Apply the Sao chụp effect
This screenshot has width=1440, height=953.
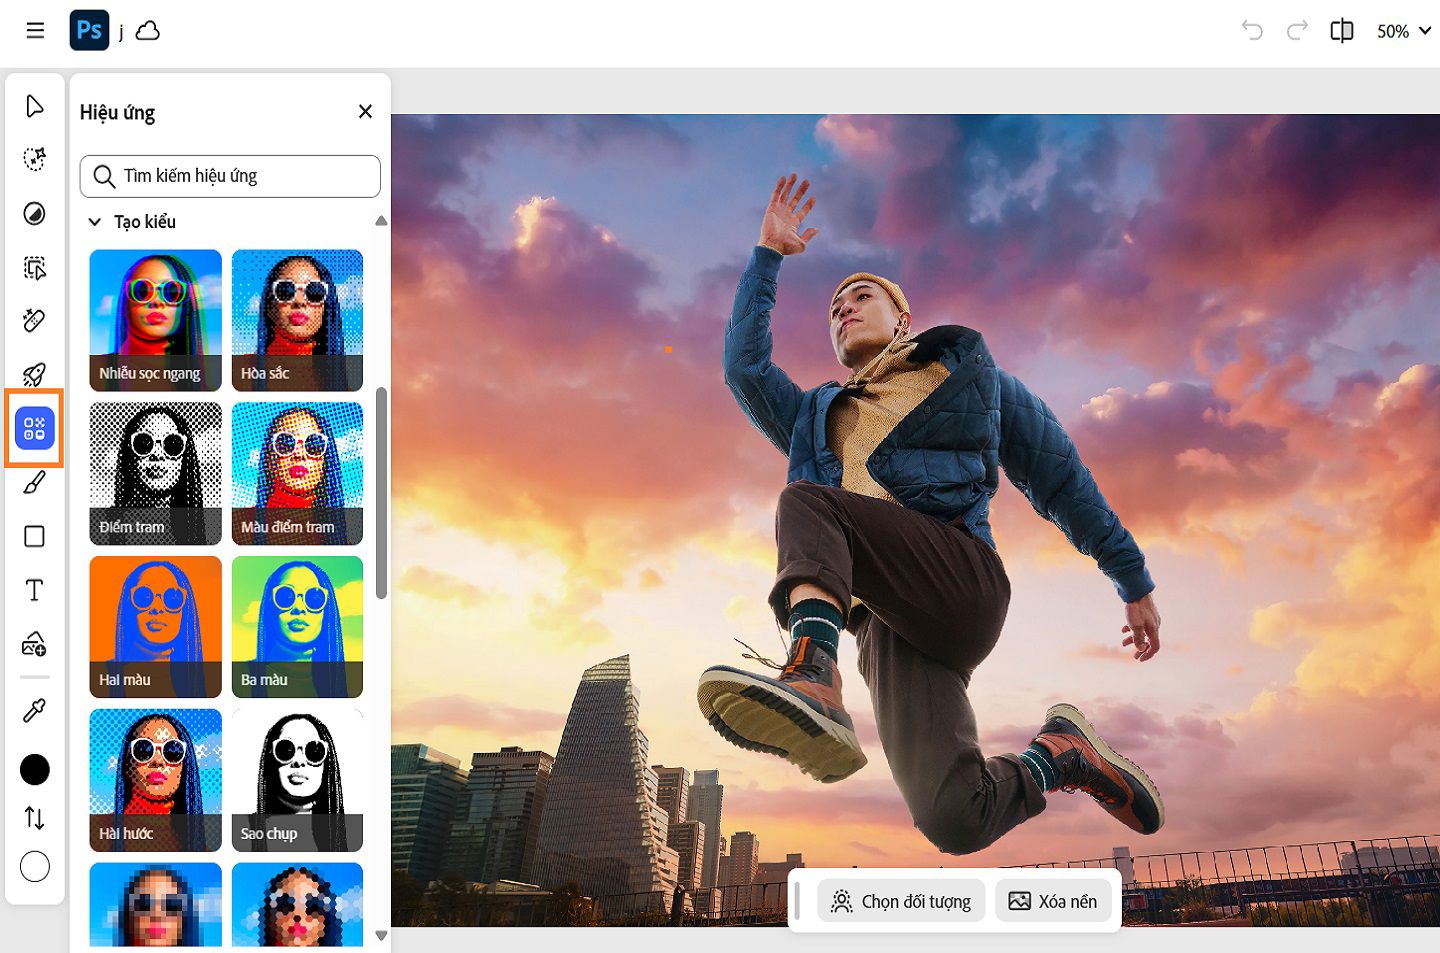tap(297, 780)
